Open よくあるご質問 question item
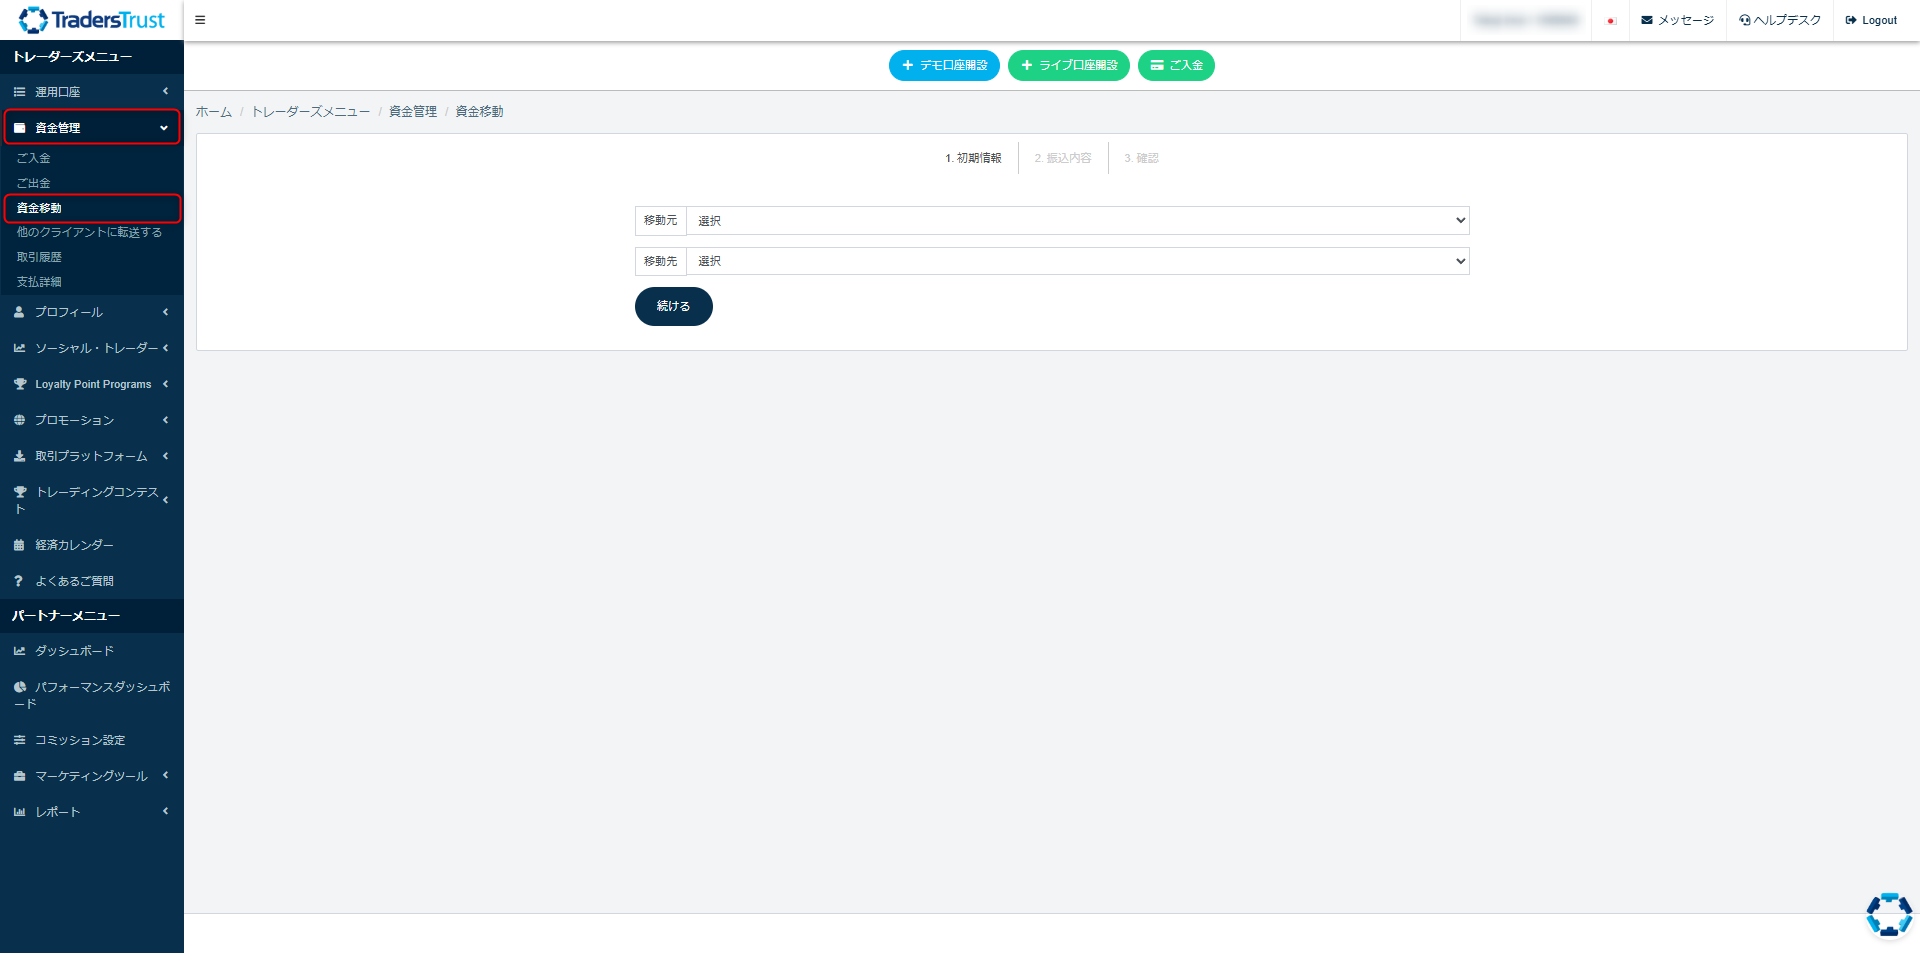Screen dimensions: 1920x953 coord(74,581)
